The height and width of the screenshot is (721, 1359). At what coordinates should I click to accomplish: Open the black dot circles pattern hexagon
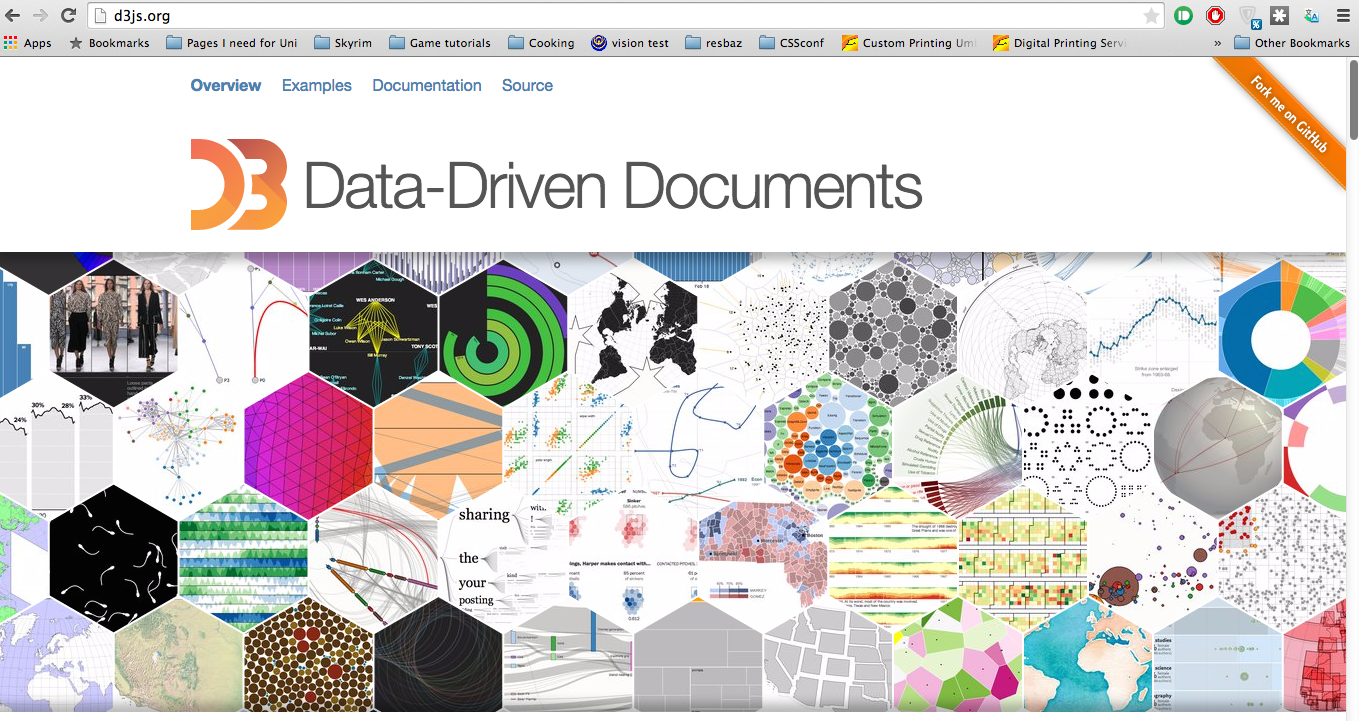tap(1088, 444)
